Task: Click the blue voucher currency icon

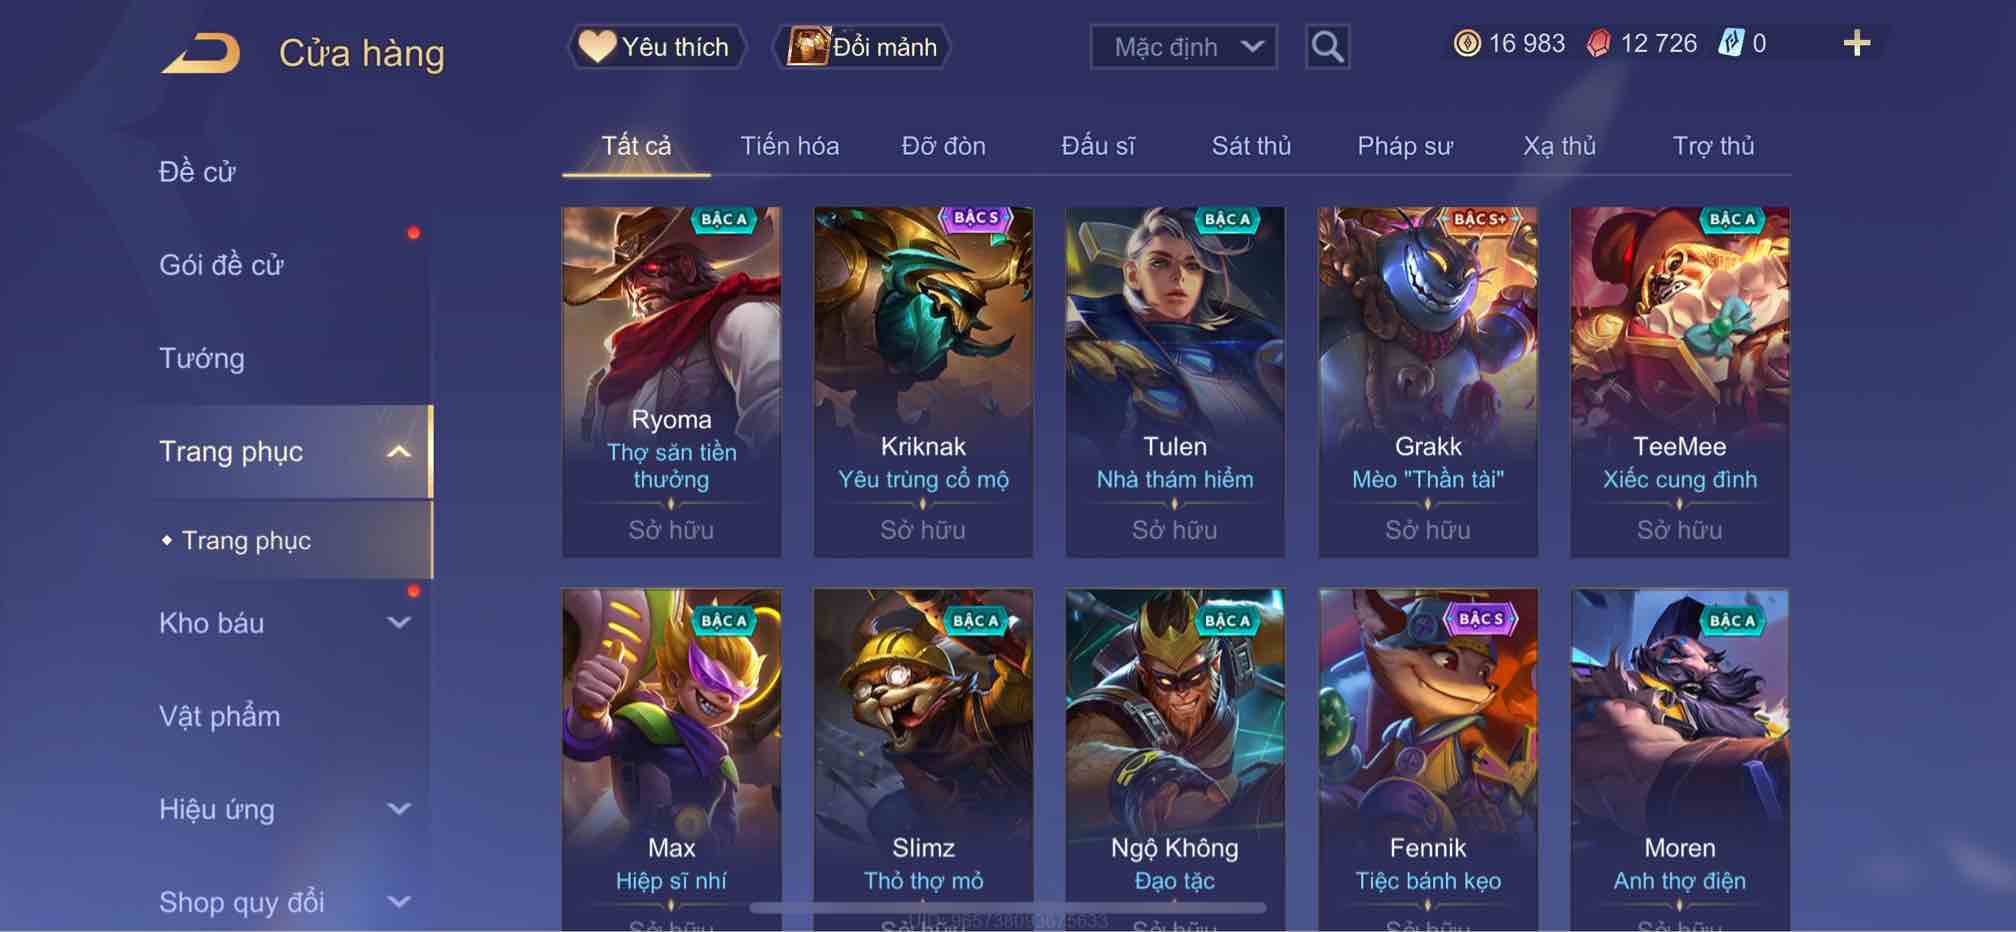Action: click(x=1731, y=43)
